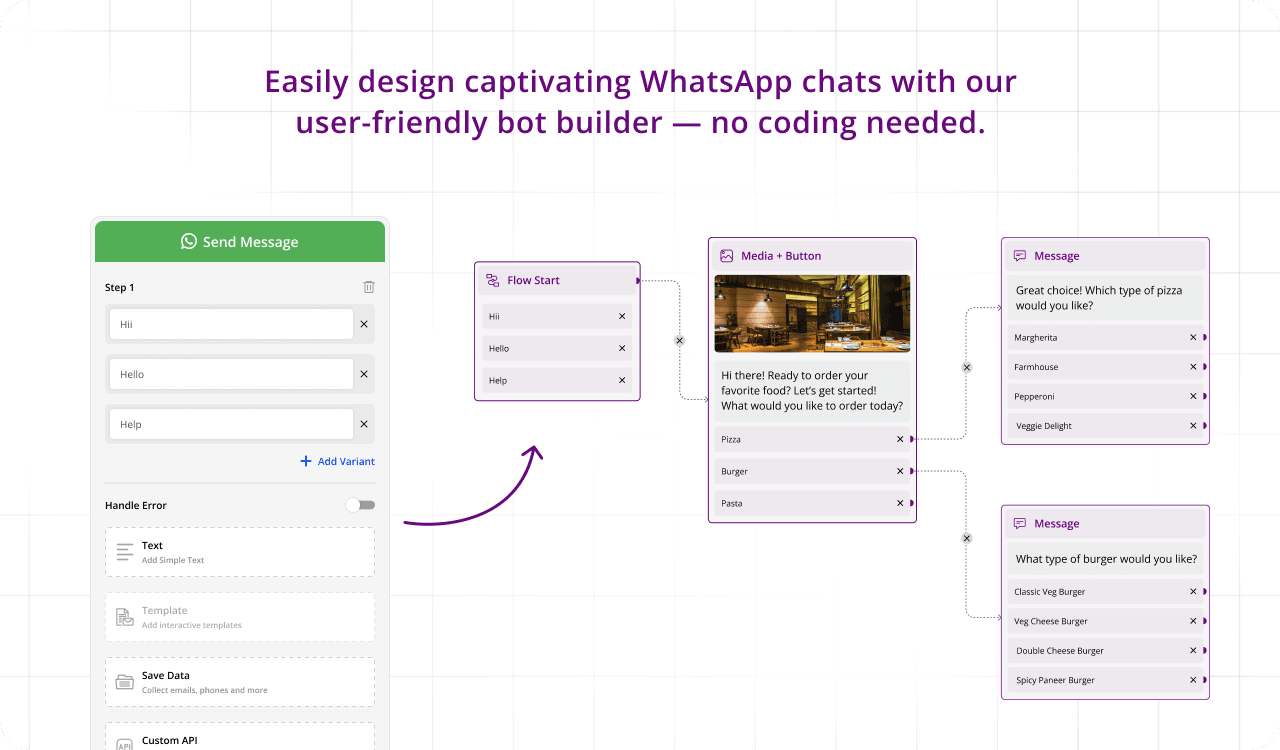Screen dimensions: 1280x750
Task: Click the Flow Start output connector dot
Action: 638,281
